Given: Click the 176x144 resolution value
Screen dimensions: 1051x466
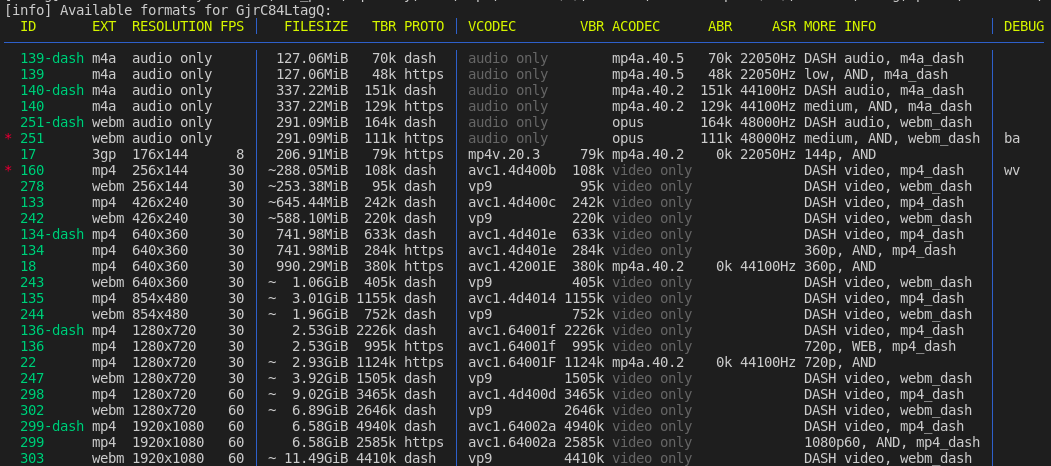Looking at the screenshot, I should 160,154.
